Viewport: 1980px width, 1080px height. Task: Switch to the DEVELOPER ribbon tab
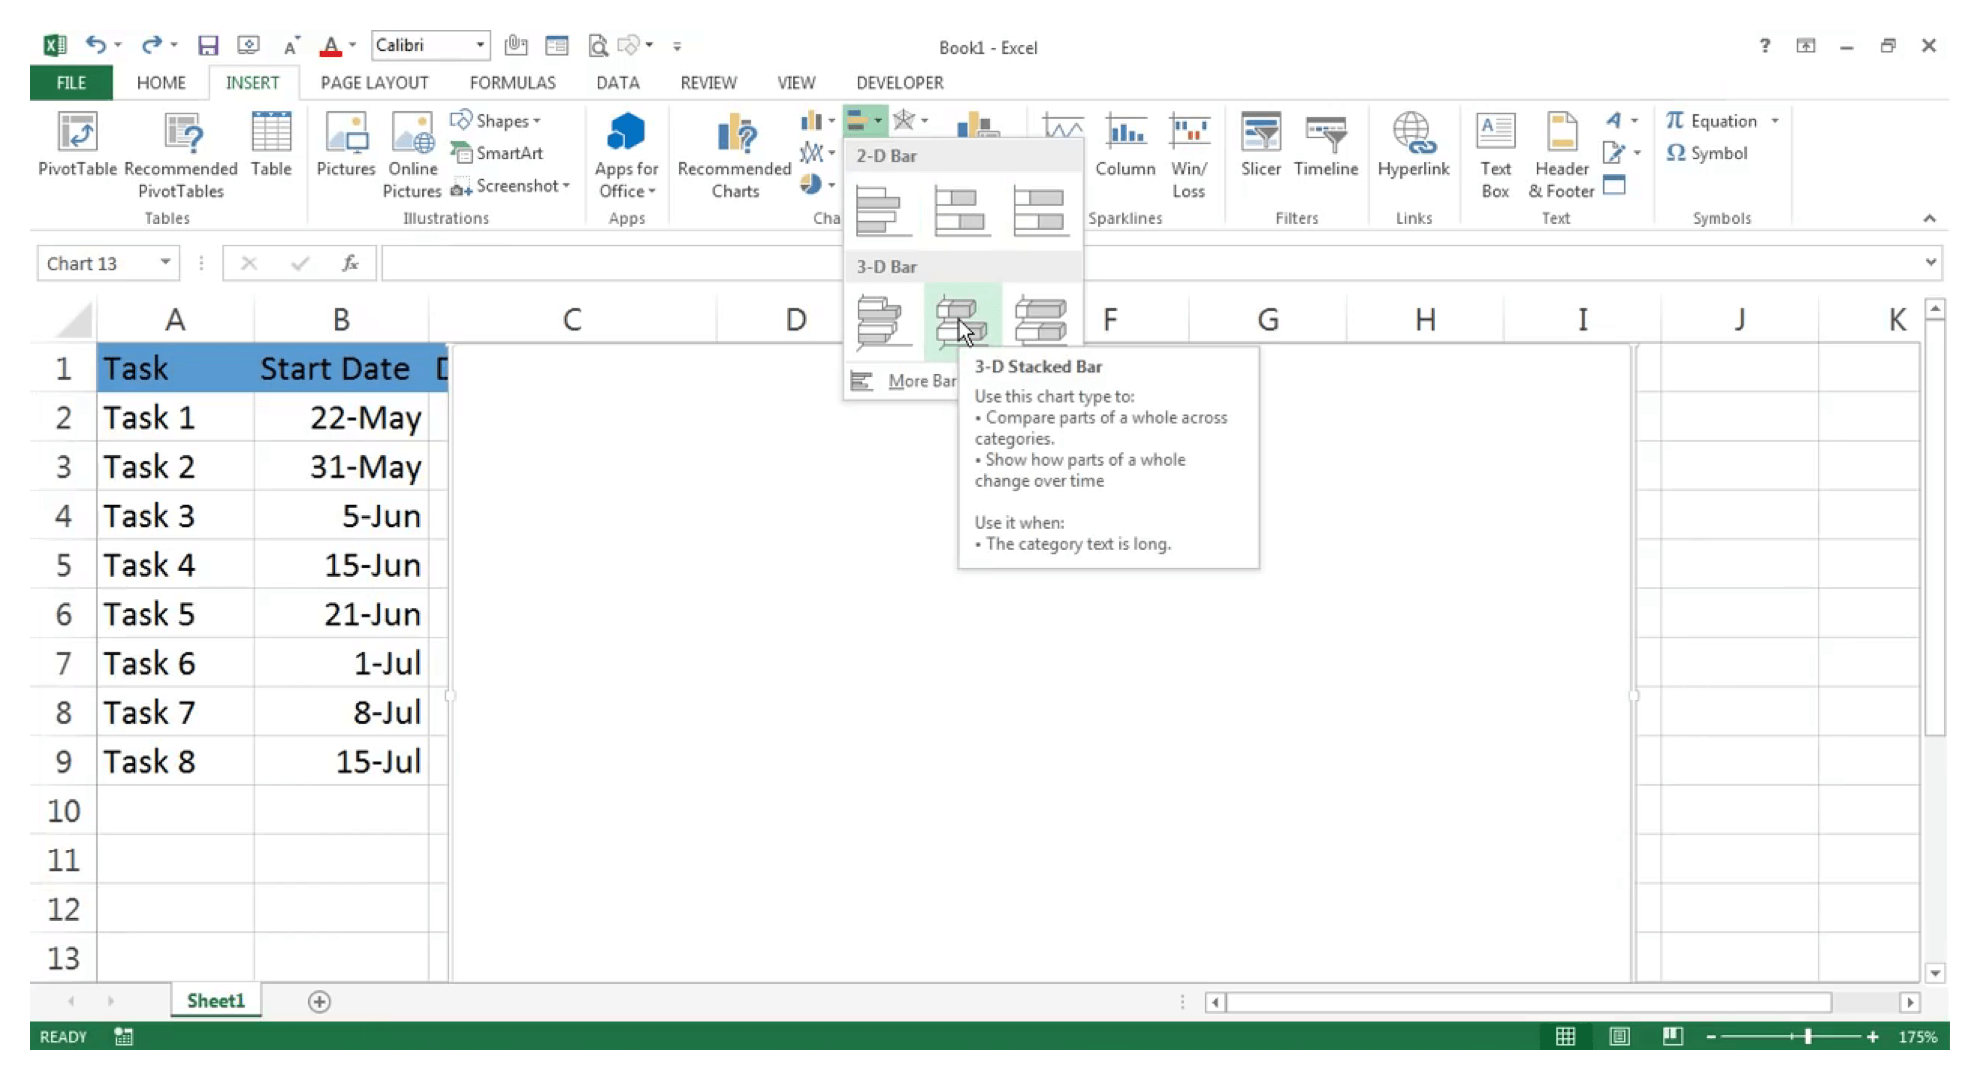[900, 82]
